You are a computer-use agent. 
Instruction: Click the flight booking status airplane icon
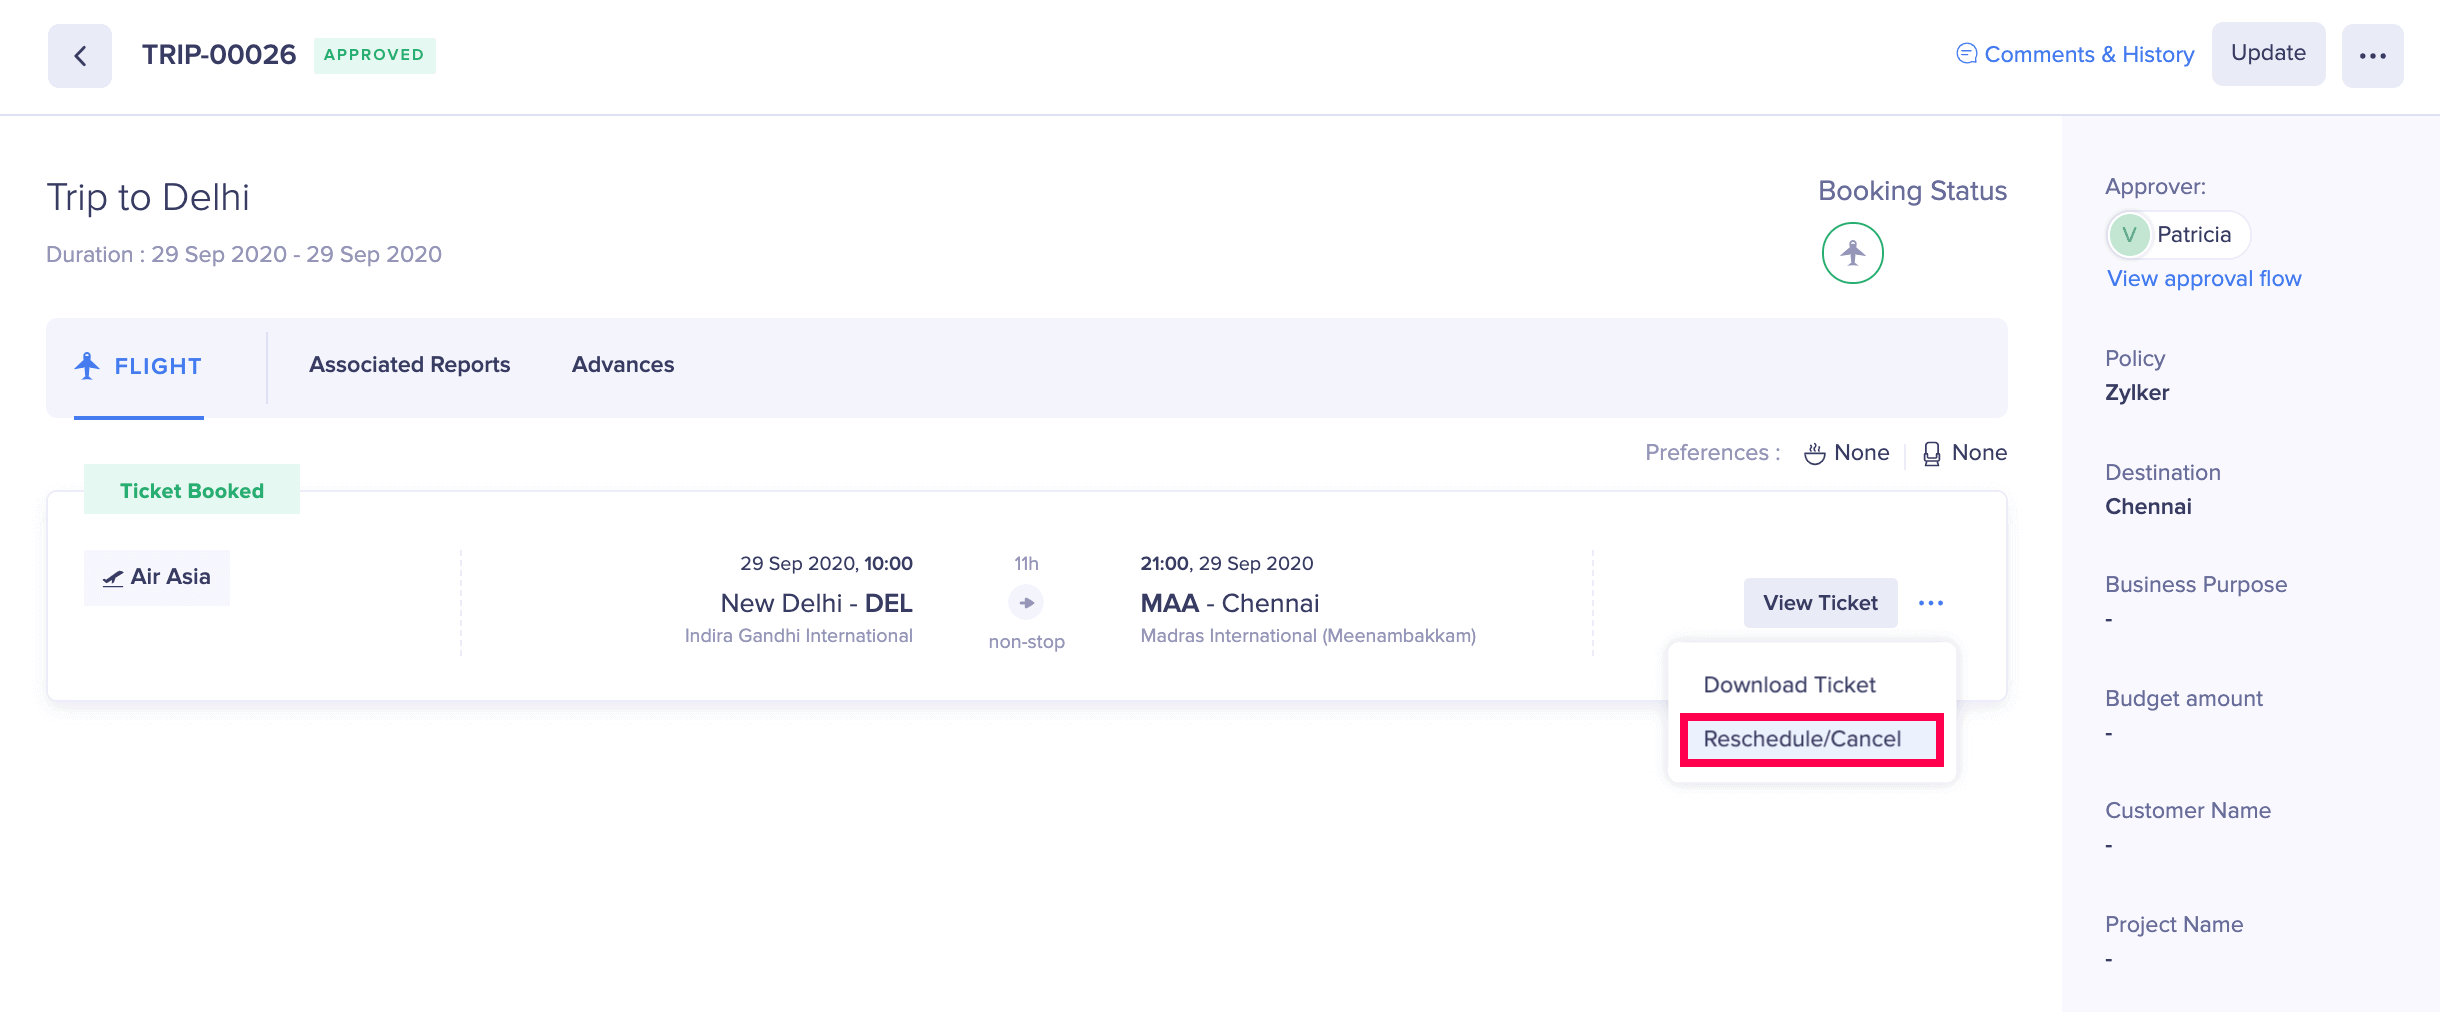tap(1852, 253)
